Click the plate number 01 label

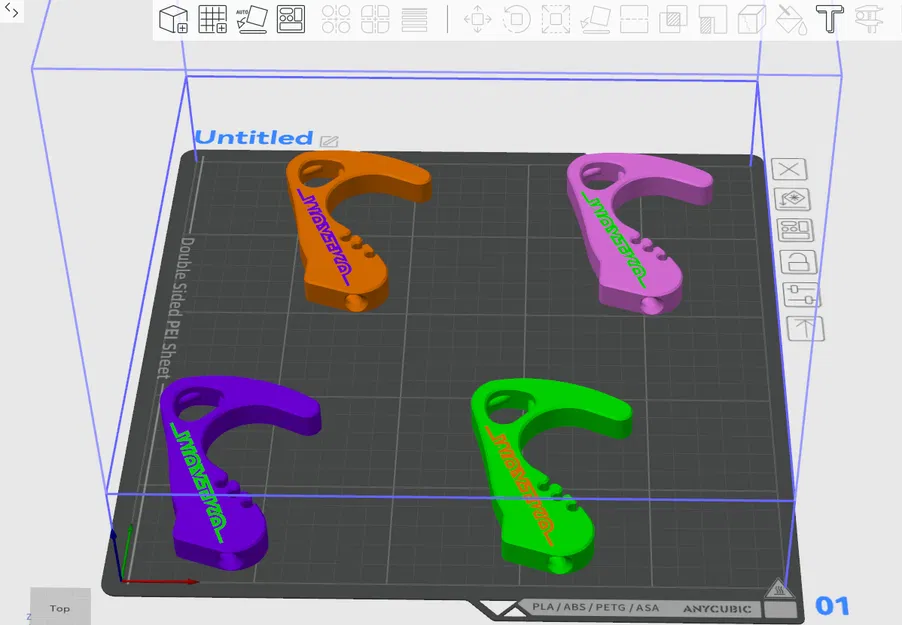[x=832, y=605]
